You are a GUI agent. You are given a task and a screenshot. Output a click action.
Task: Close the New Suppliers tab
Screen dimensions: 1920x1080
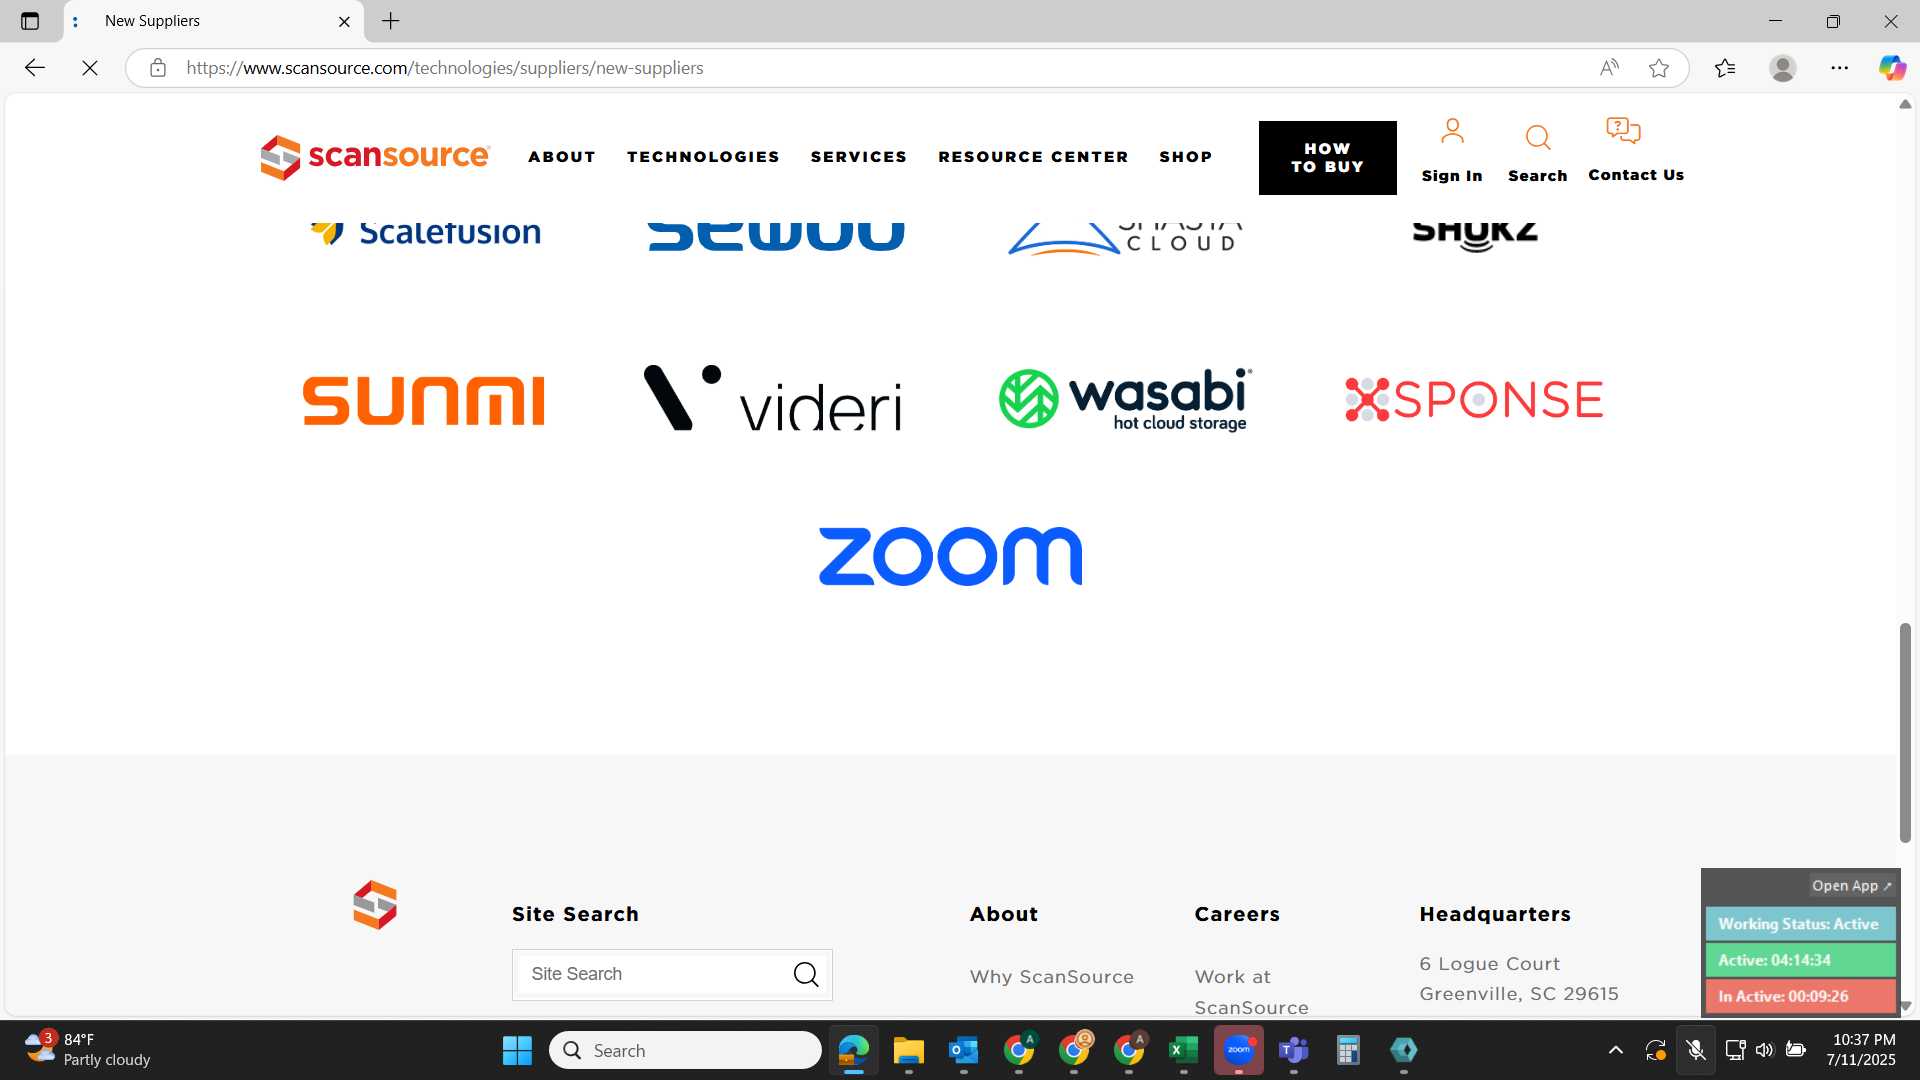344,21
